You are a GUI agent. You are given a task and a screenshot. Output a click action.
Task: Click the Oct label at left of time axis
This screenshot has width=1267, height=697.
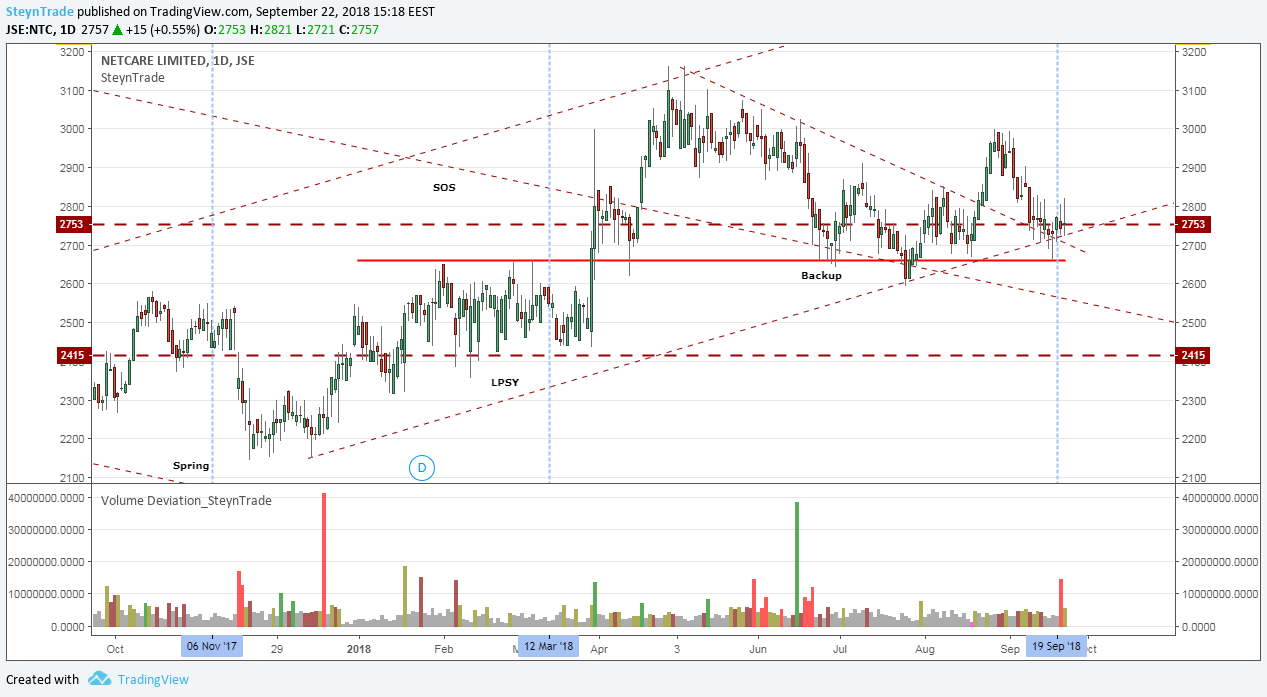[114, 647]
